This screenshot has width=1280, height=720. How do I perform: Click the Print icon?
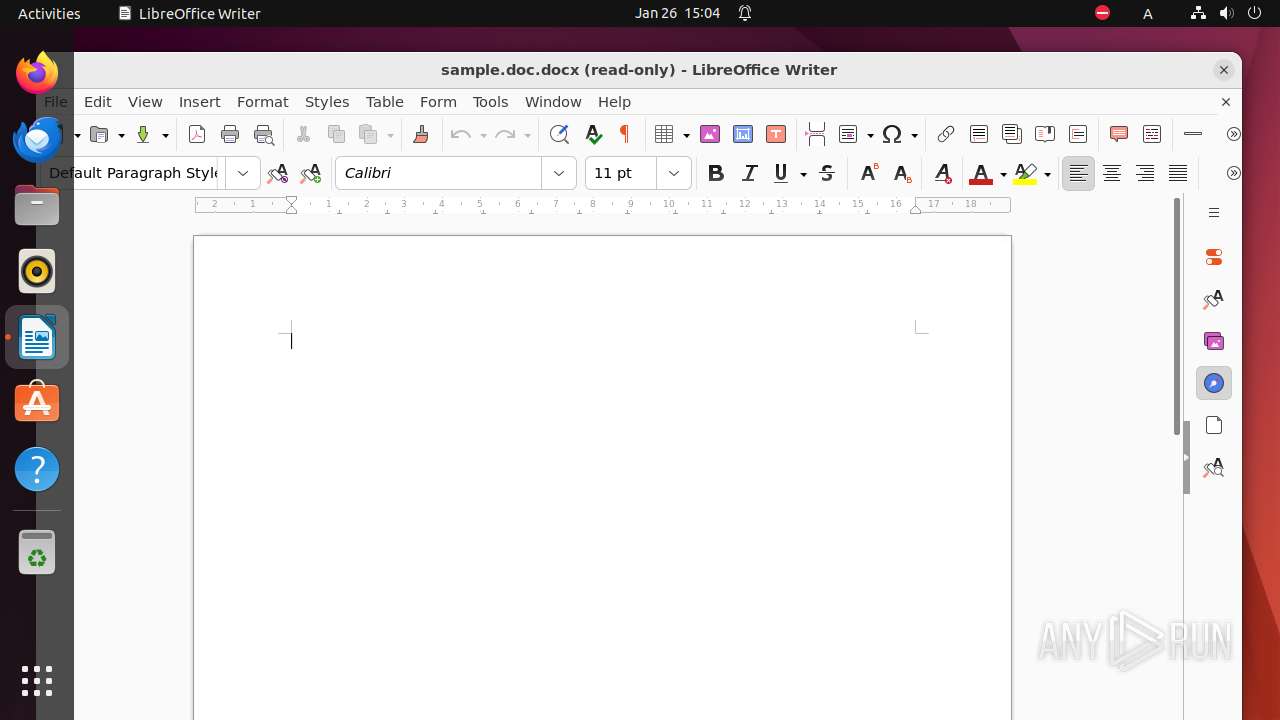(230, 134)
